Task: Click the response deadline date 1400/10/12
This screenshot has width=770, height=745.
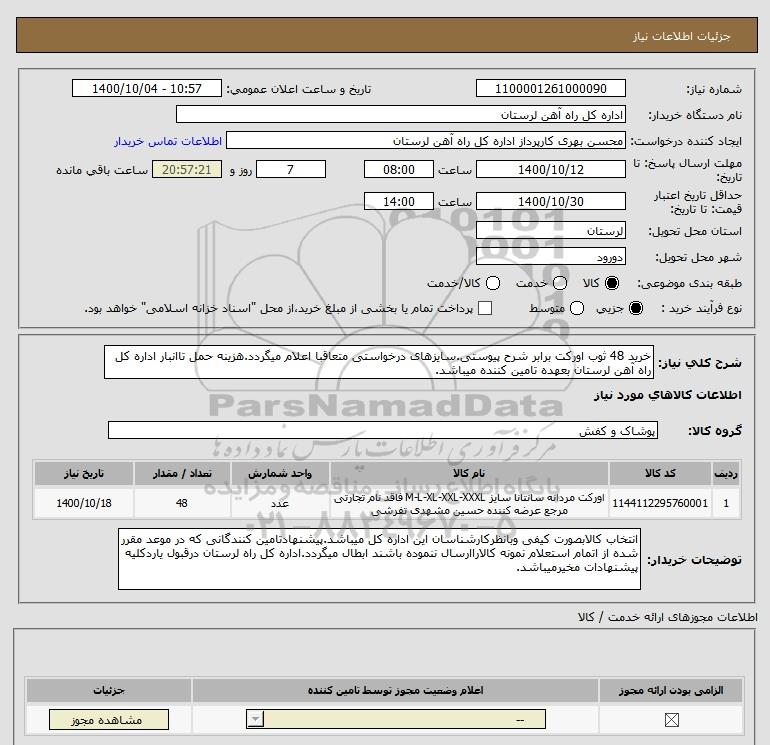Action: click(550, 170)
